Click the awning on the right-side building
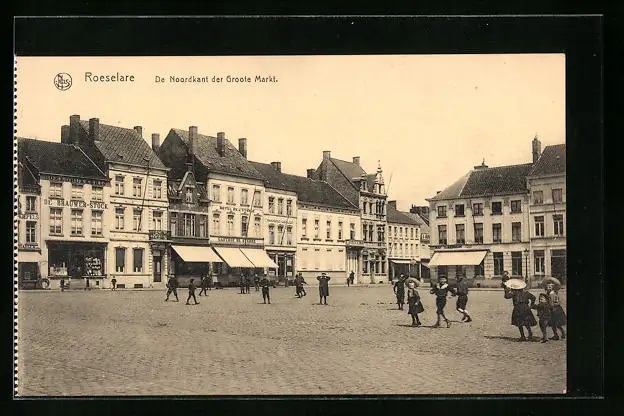The height and width of the screenshot is (416, 624). point(457,258)
